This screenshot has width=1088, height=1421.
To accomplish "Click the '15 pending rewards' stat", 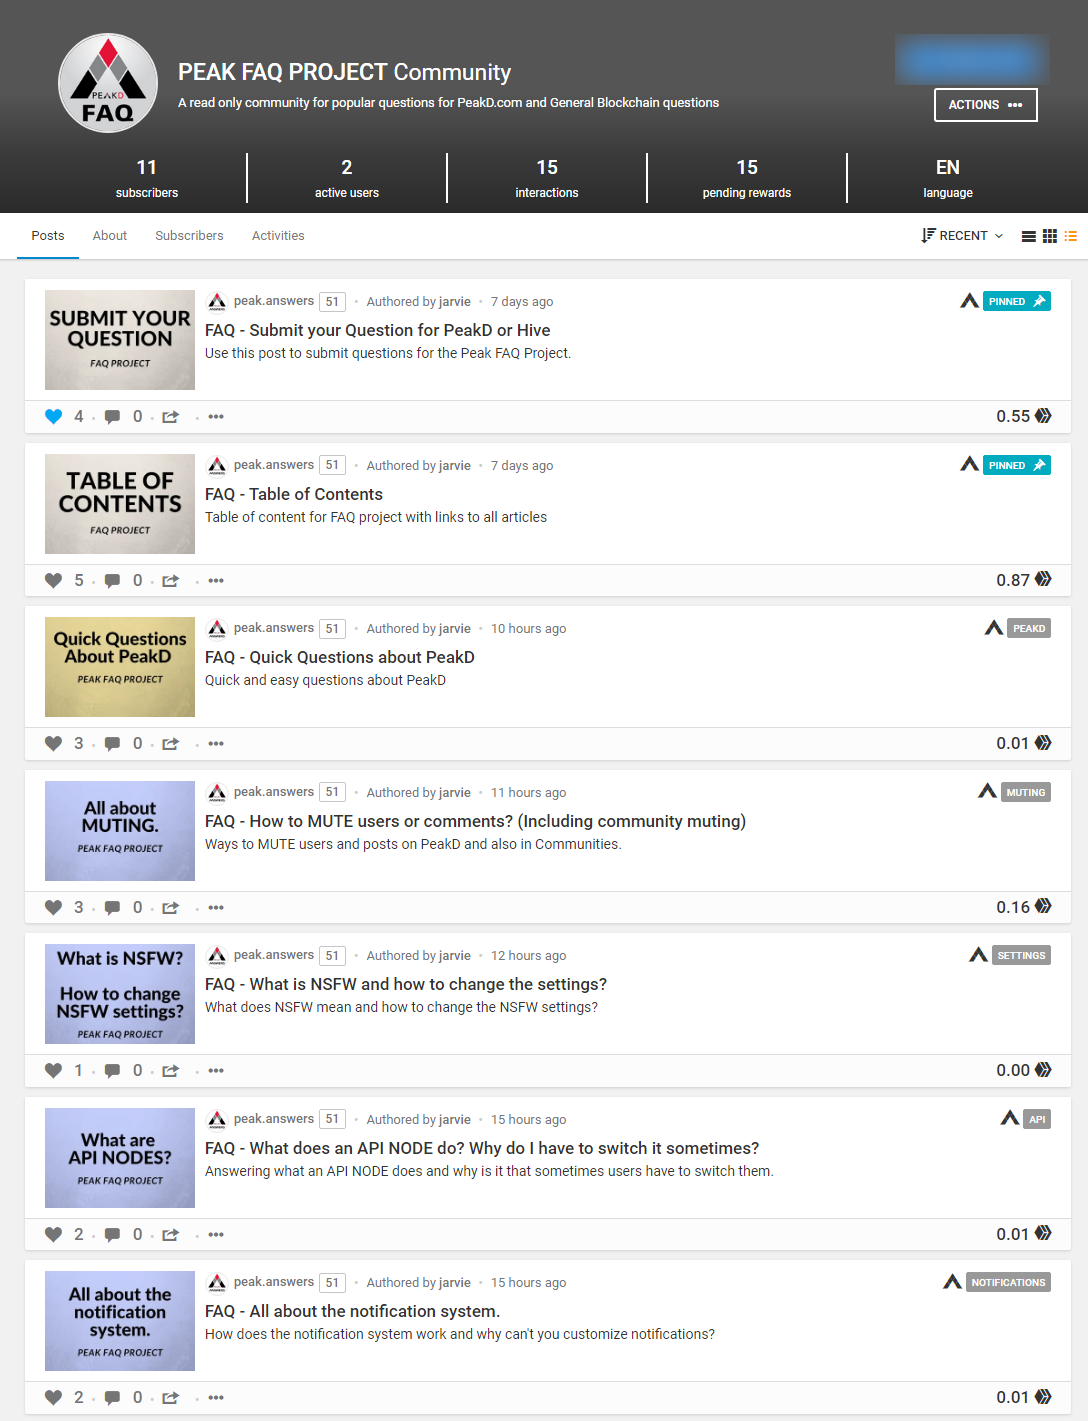I will 747,178.
